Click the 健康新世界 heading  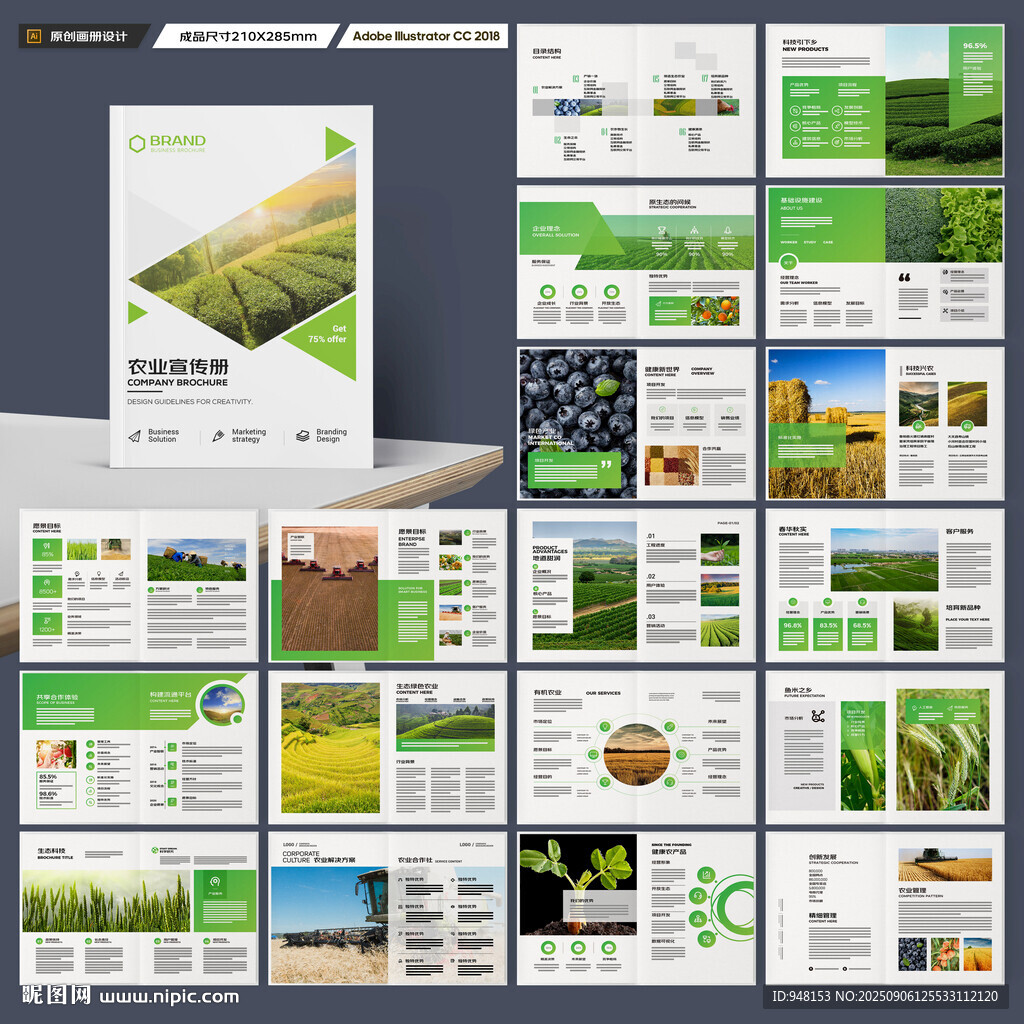662,369
